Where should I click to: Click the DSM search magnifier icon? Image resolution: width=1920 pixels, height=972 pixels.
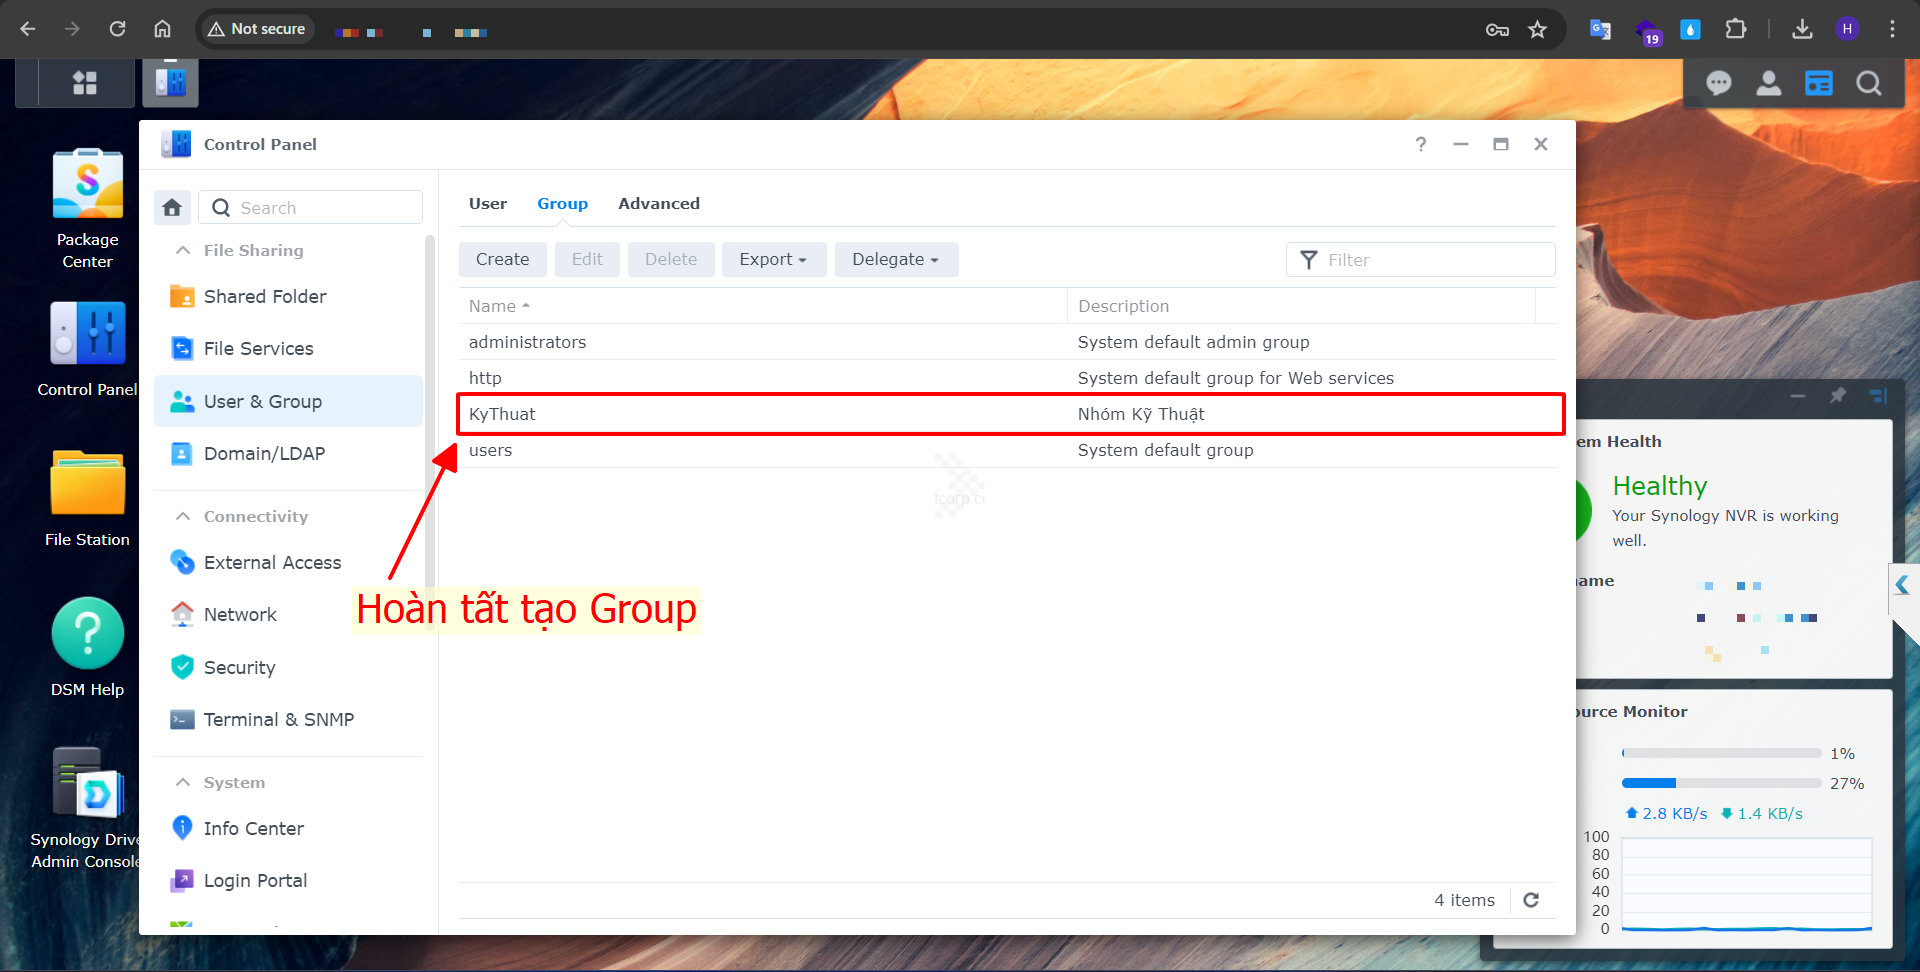pyautogui.click(x=1868, y=83)
